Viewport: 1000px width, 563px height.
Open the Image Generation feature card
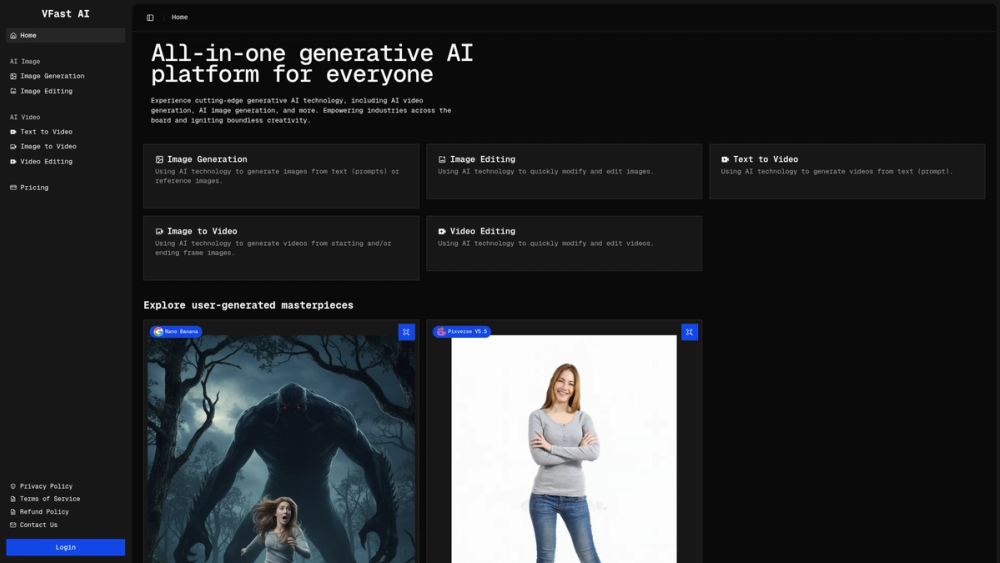point(281,176)
